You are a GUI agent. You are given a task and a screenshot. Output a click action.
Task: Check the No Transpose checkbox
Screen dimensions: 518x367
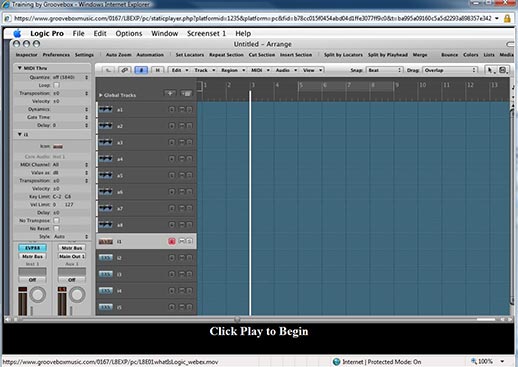56,220
